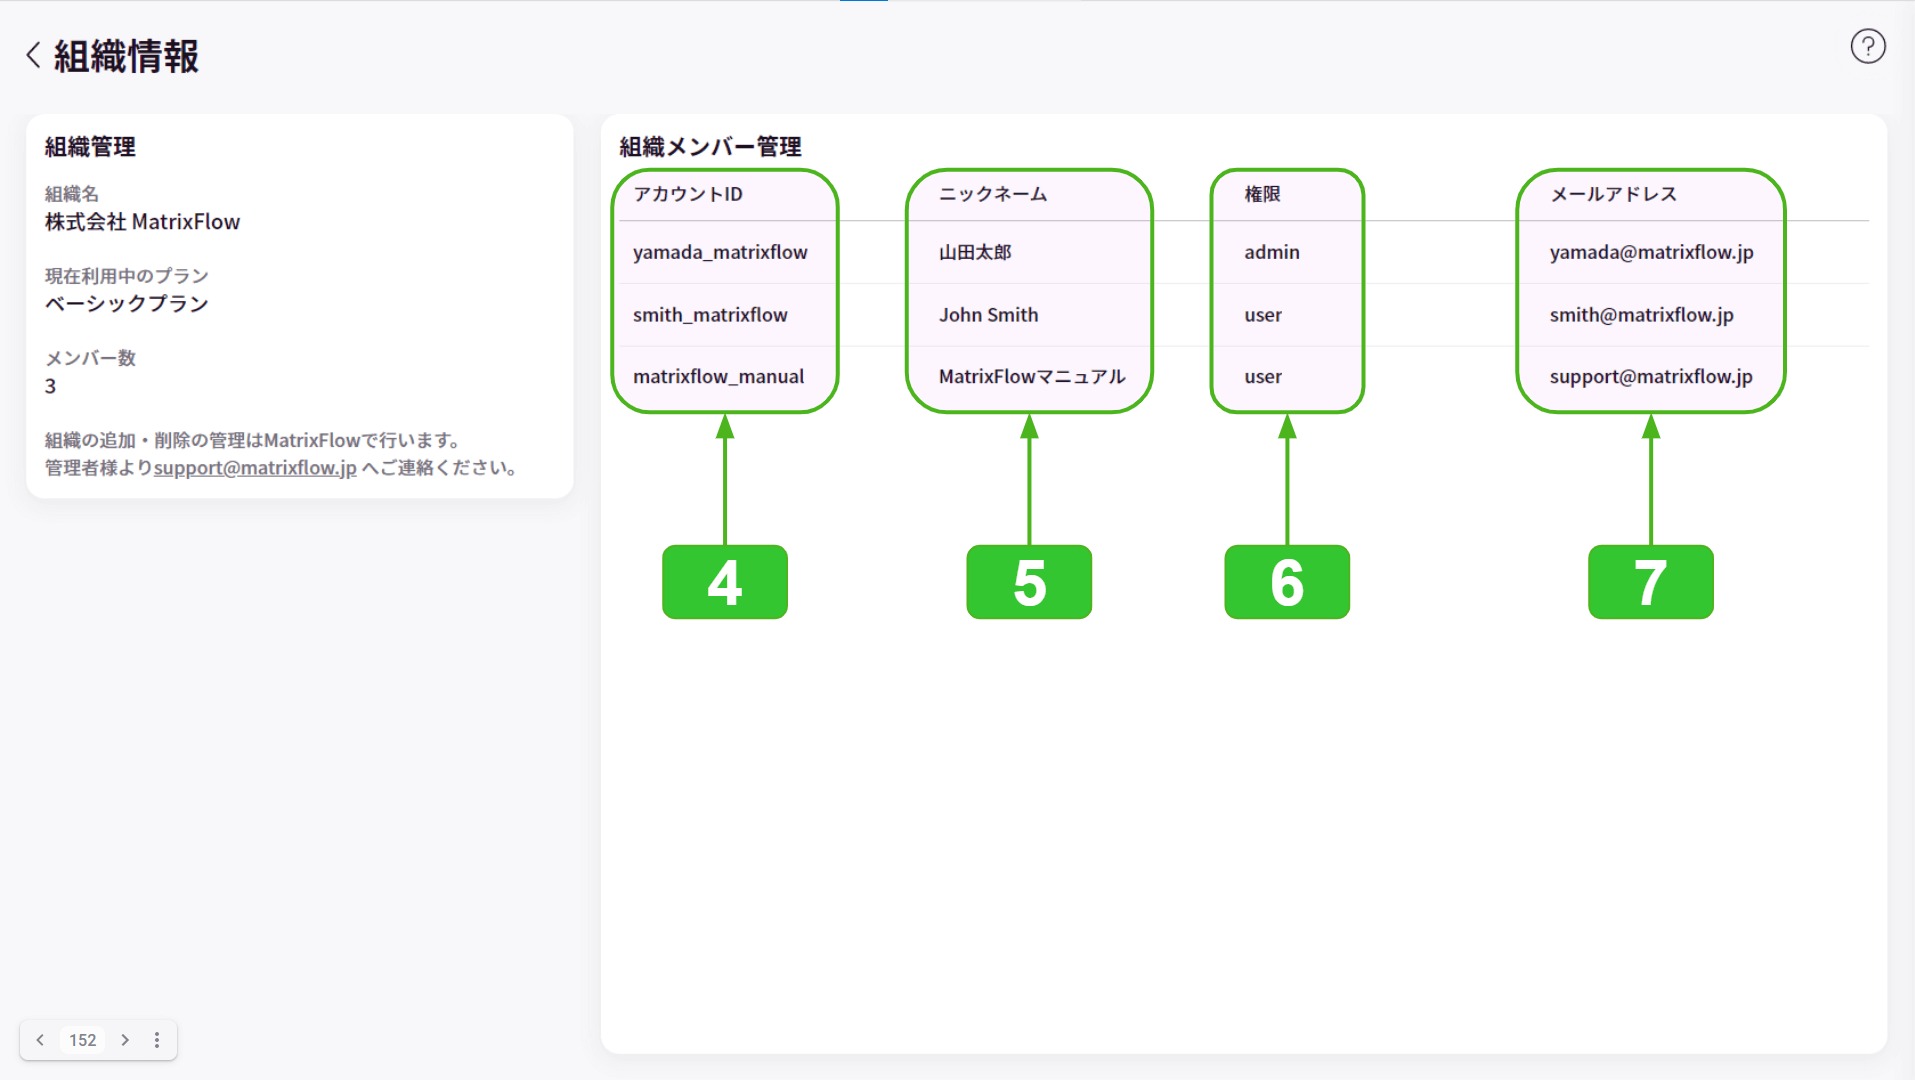Click the email smith@matrixflow.jp
This screenshot has width=1915, height=1080.
click(x=1641, y=315)
